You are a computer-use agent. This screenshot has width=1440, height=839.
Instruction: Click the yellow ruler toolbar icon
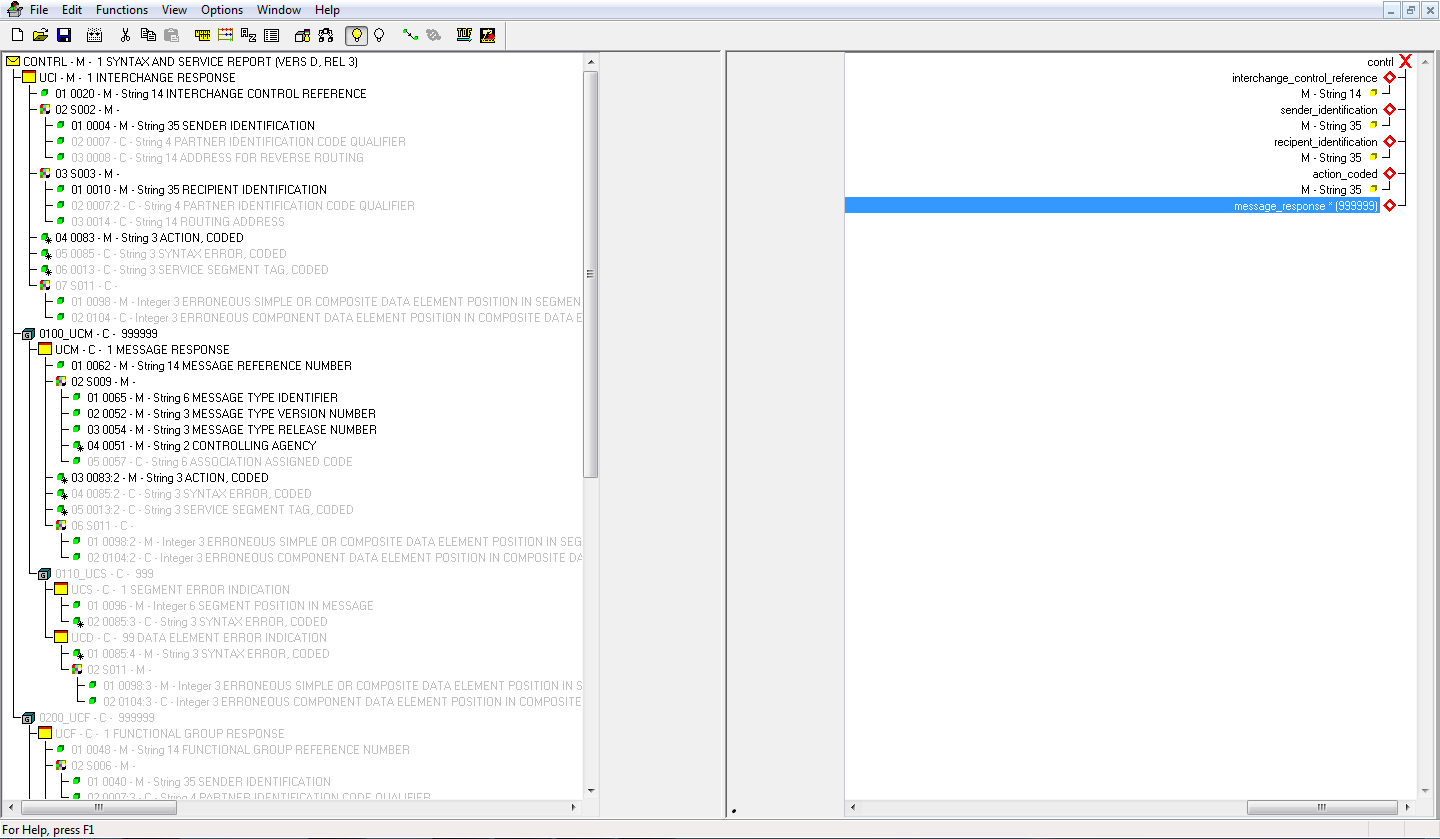203,35
